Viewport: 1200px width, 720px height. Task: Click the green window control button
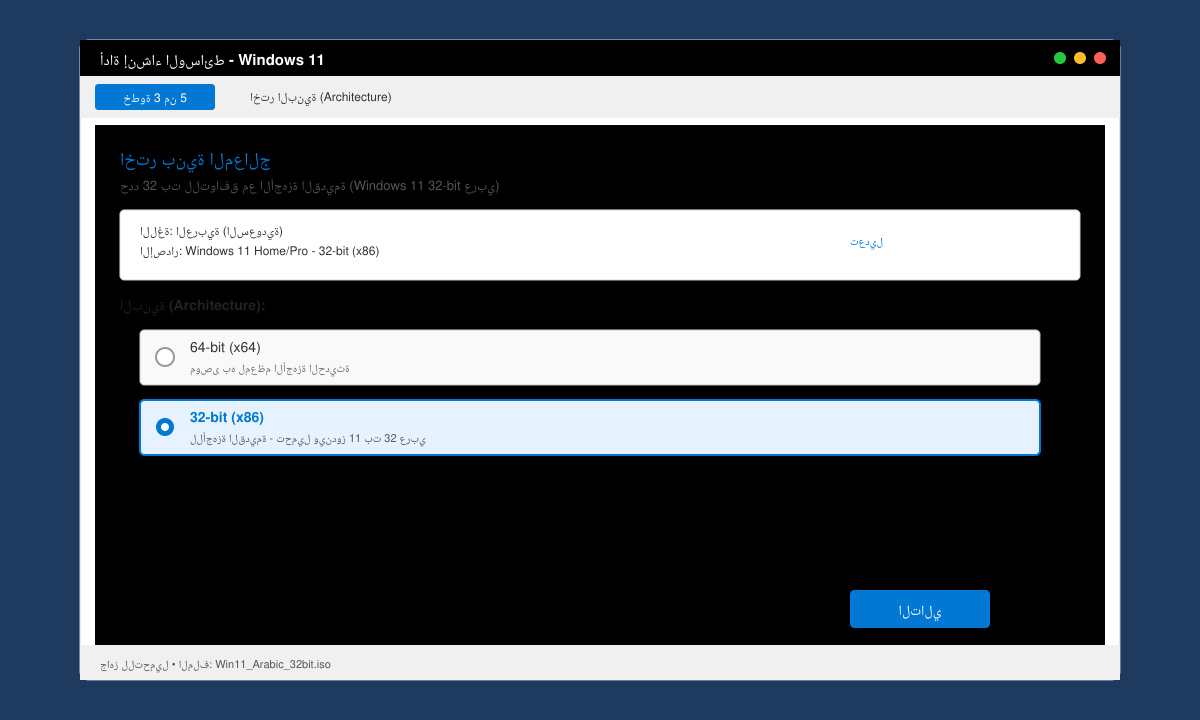(x=1060, y=58)
